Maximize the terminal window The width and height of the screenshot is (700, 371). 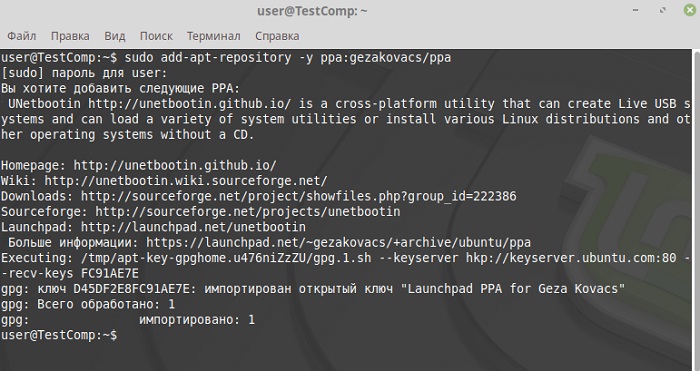click(x=663, y=10)
